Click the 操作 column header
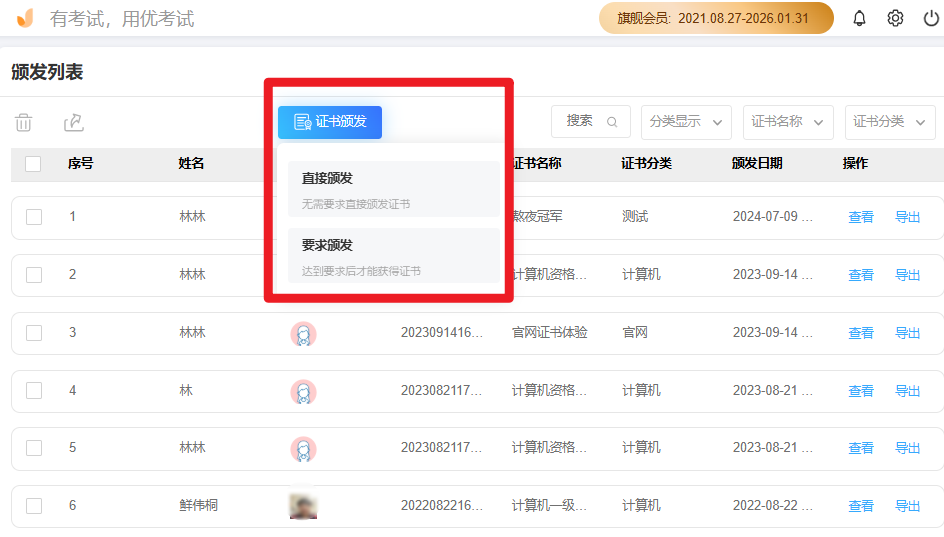This screenshot has width=944, height=537. point(856,164)
